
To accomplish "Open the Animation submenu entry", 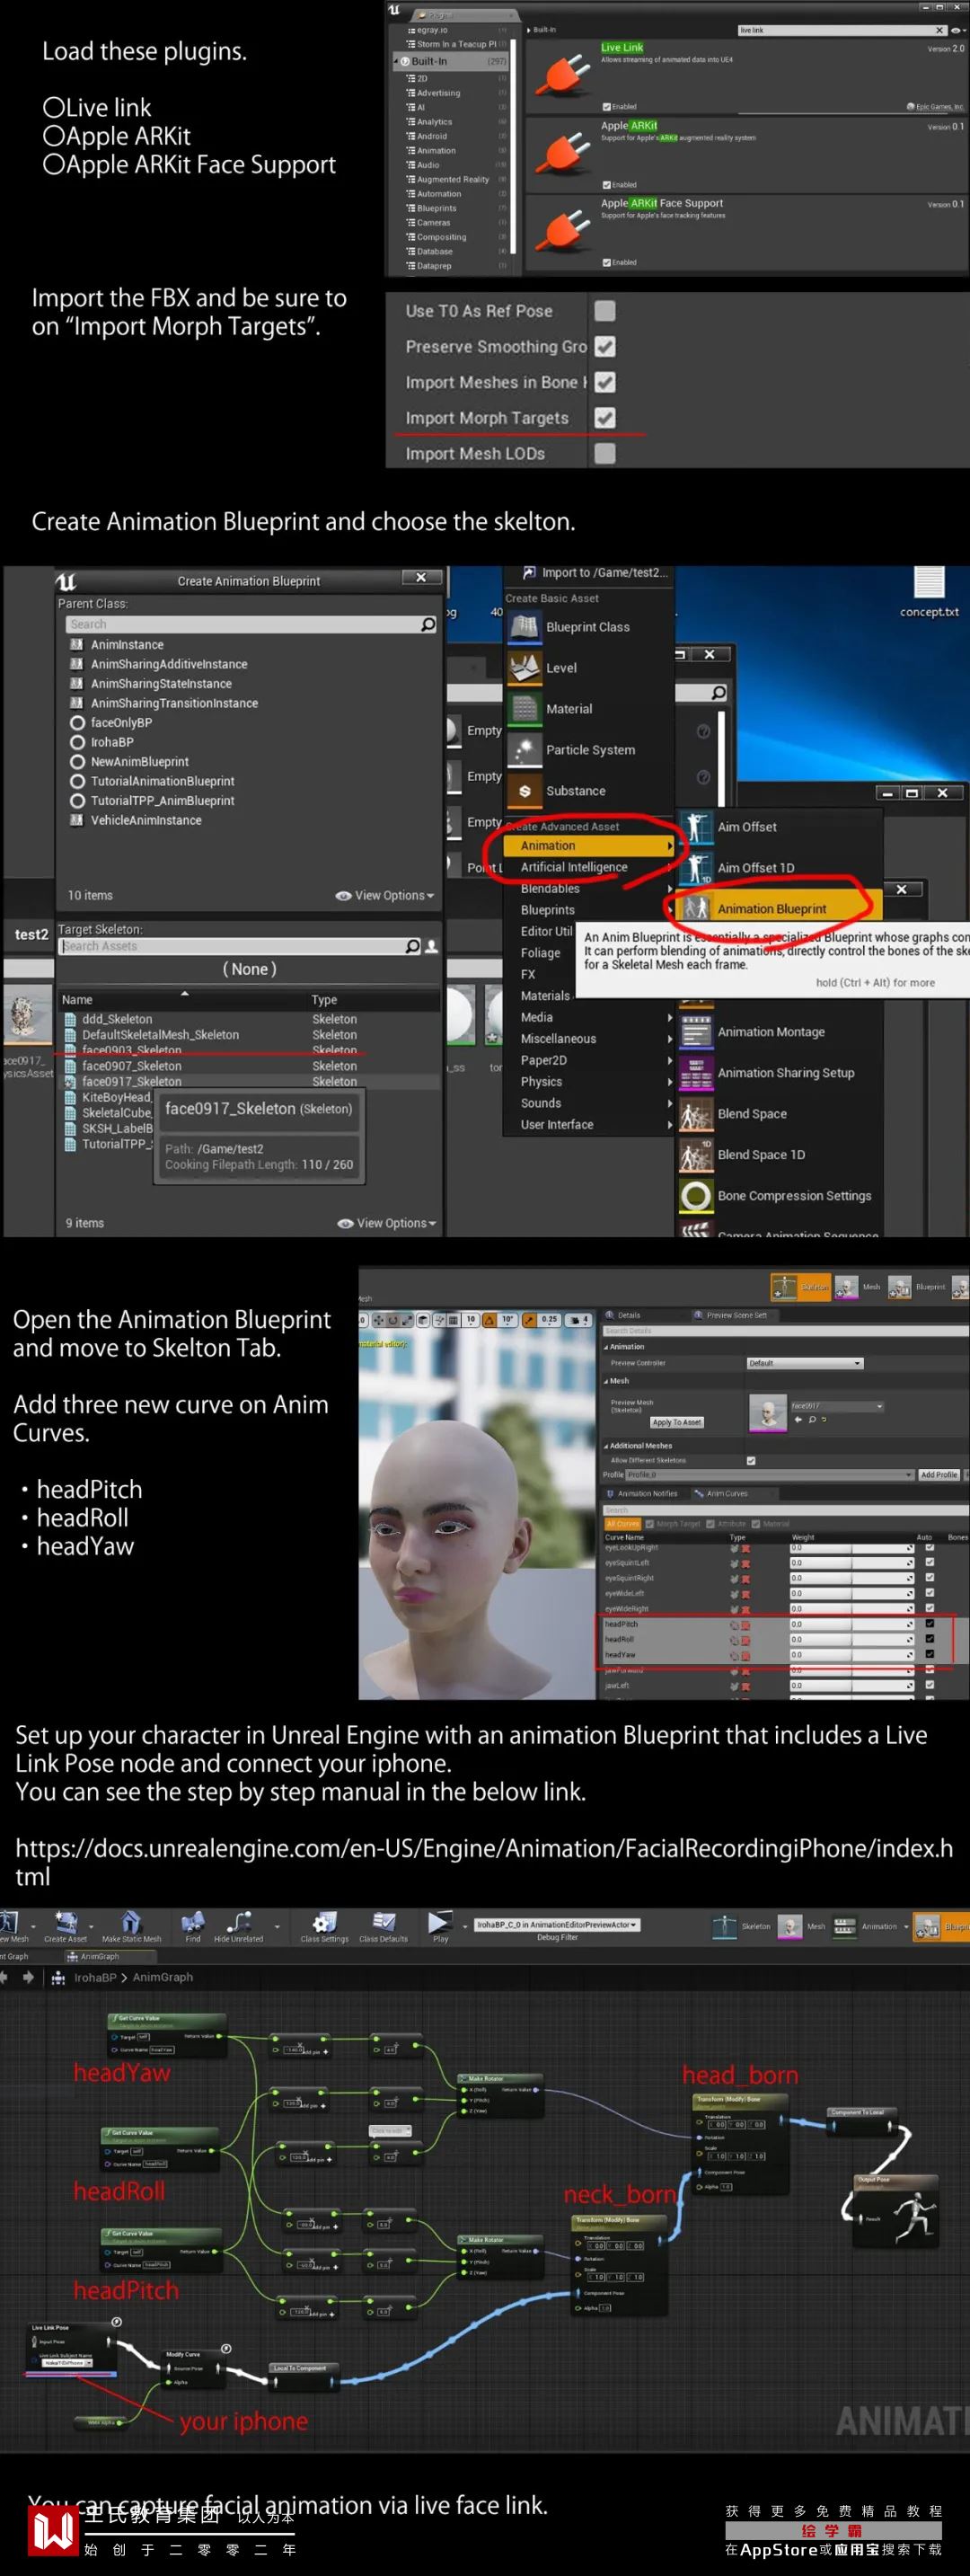I will pos(588,846).
